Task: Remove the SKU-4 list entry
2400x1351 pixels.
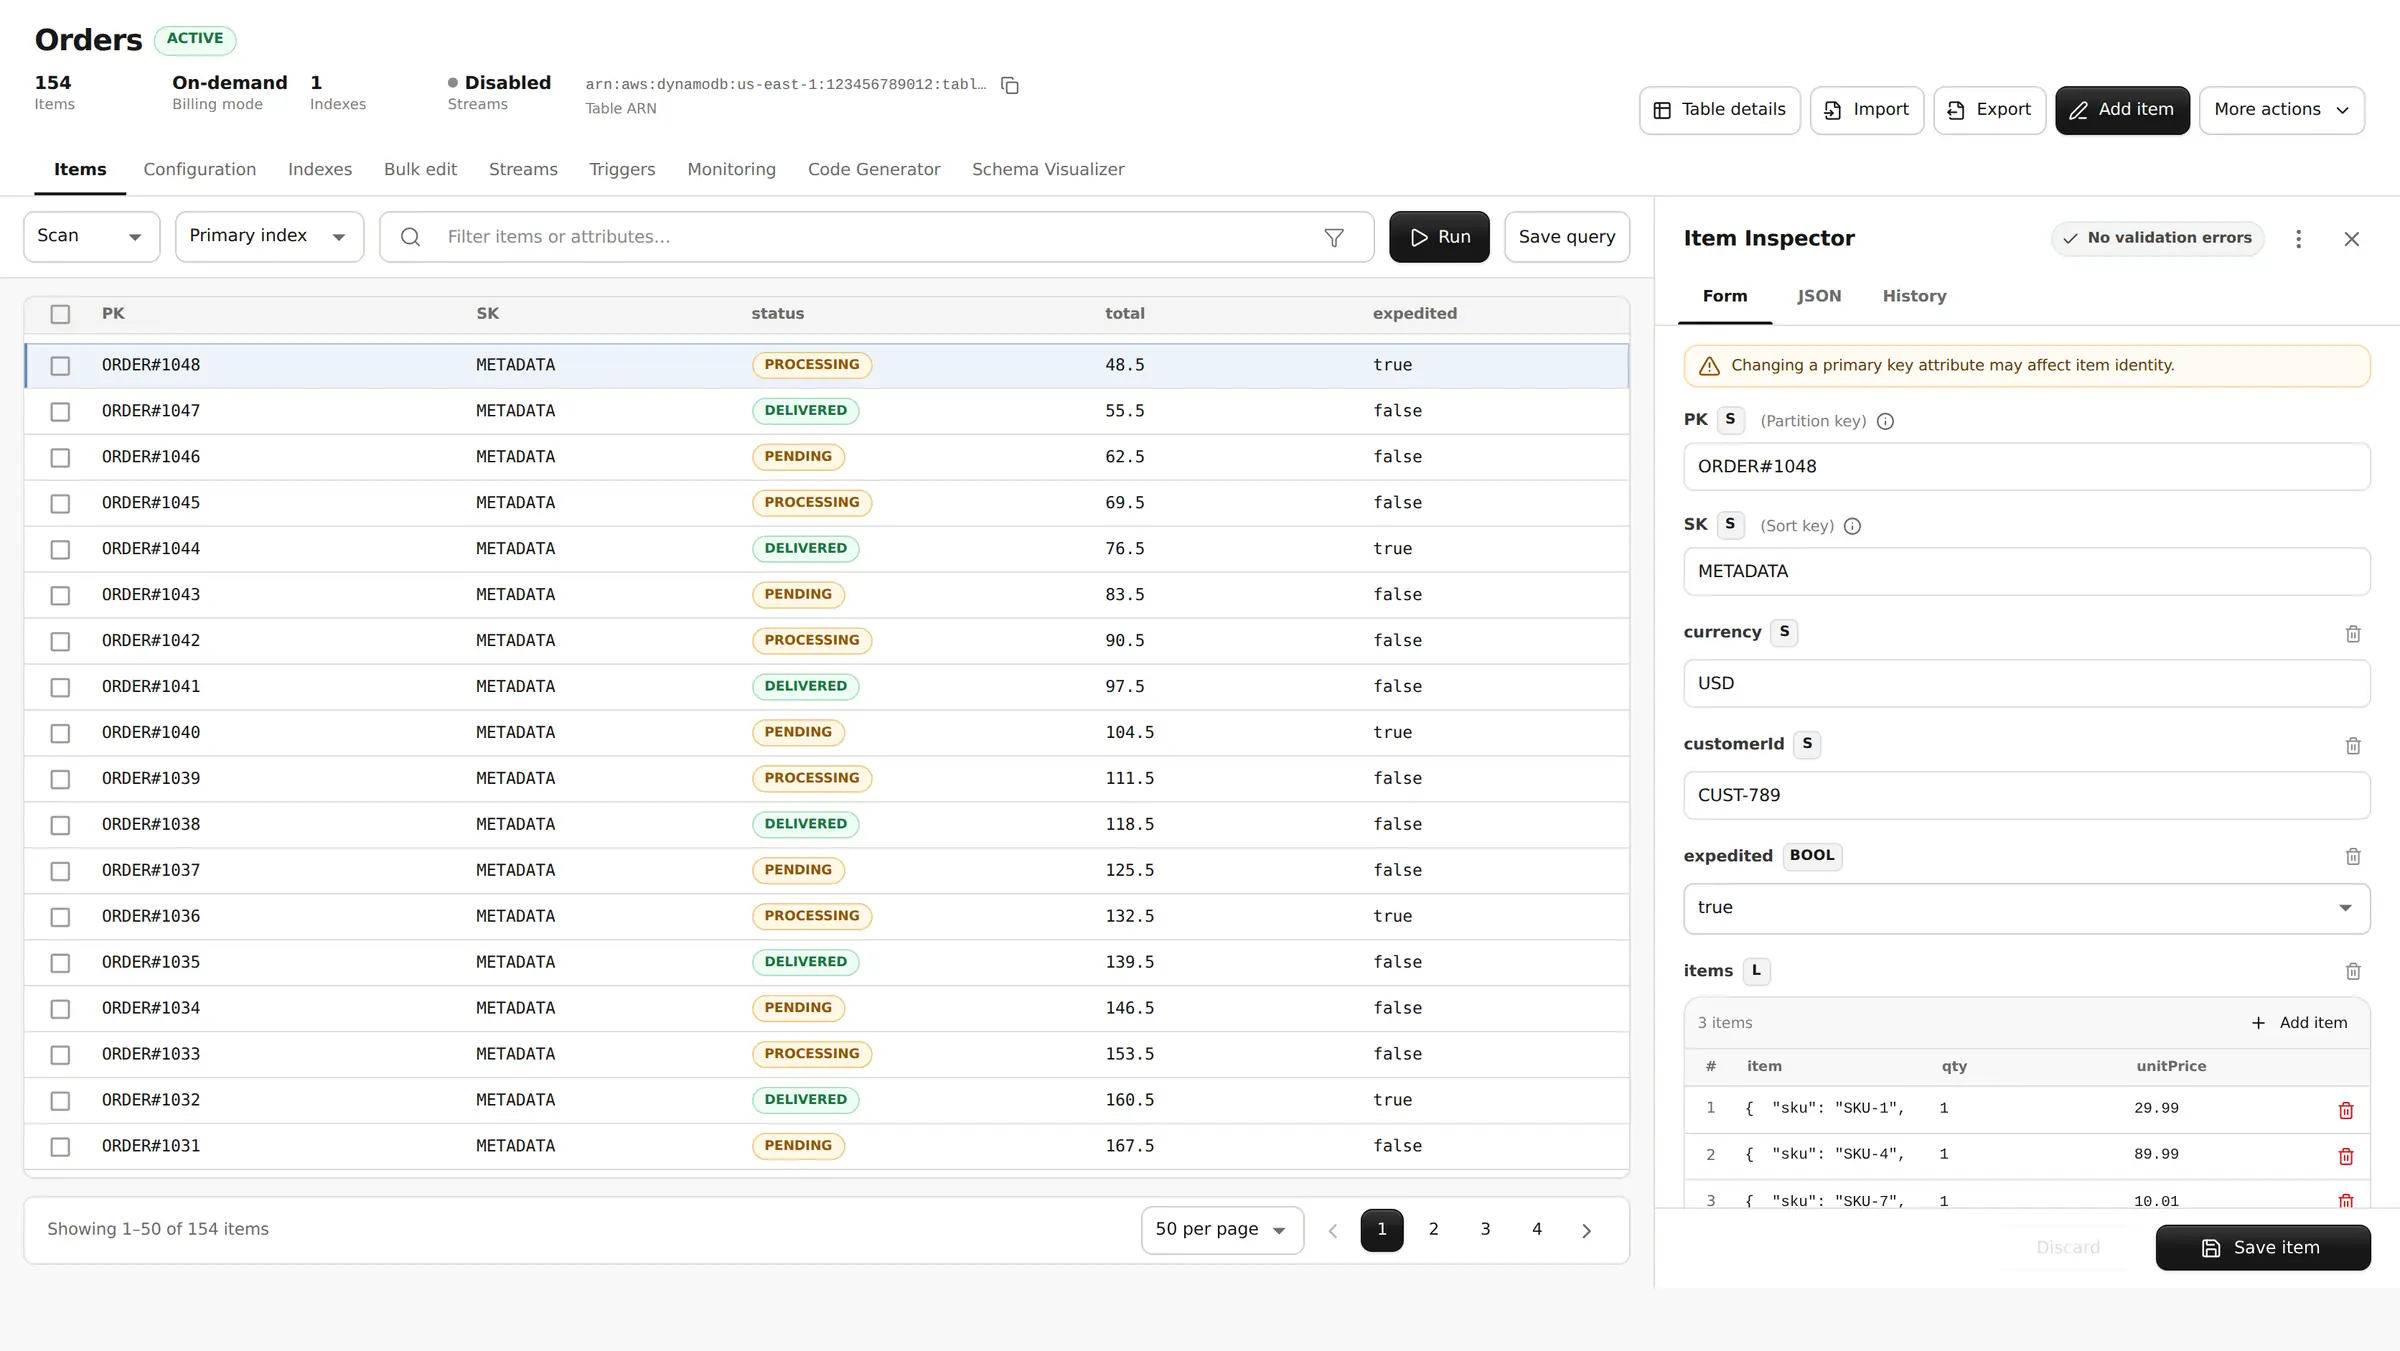Action: (2346, 1156)
